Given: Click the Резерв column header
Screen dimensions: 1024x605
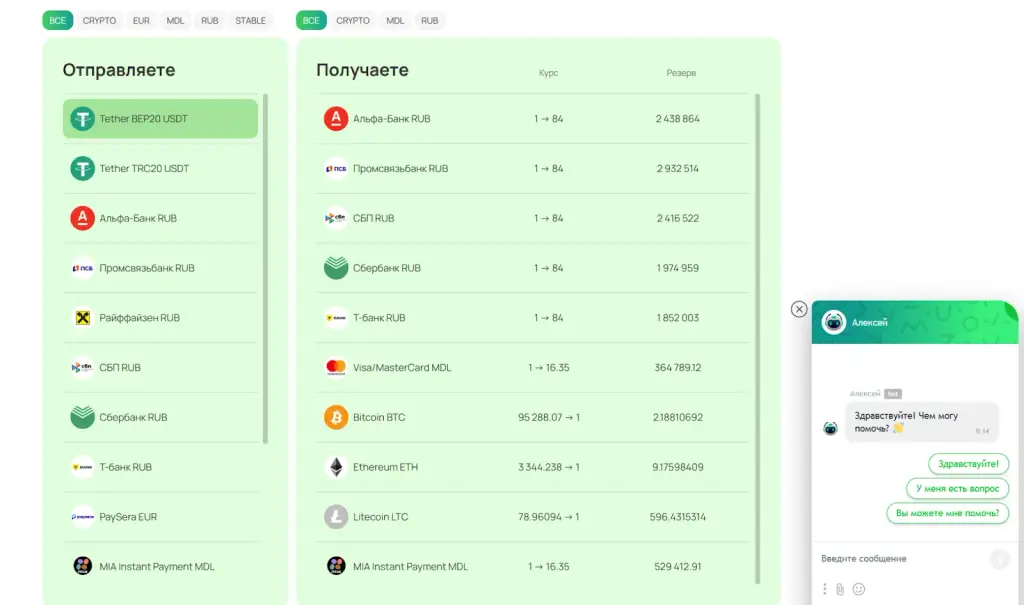Looking at the screenshot, I should point(681,73).
